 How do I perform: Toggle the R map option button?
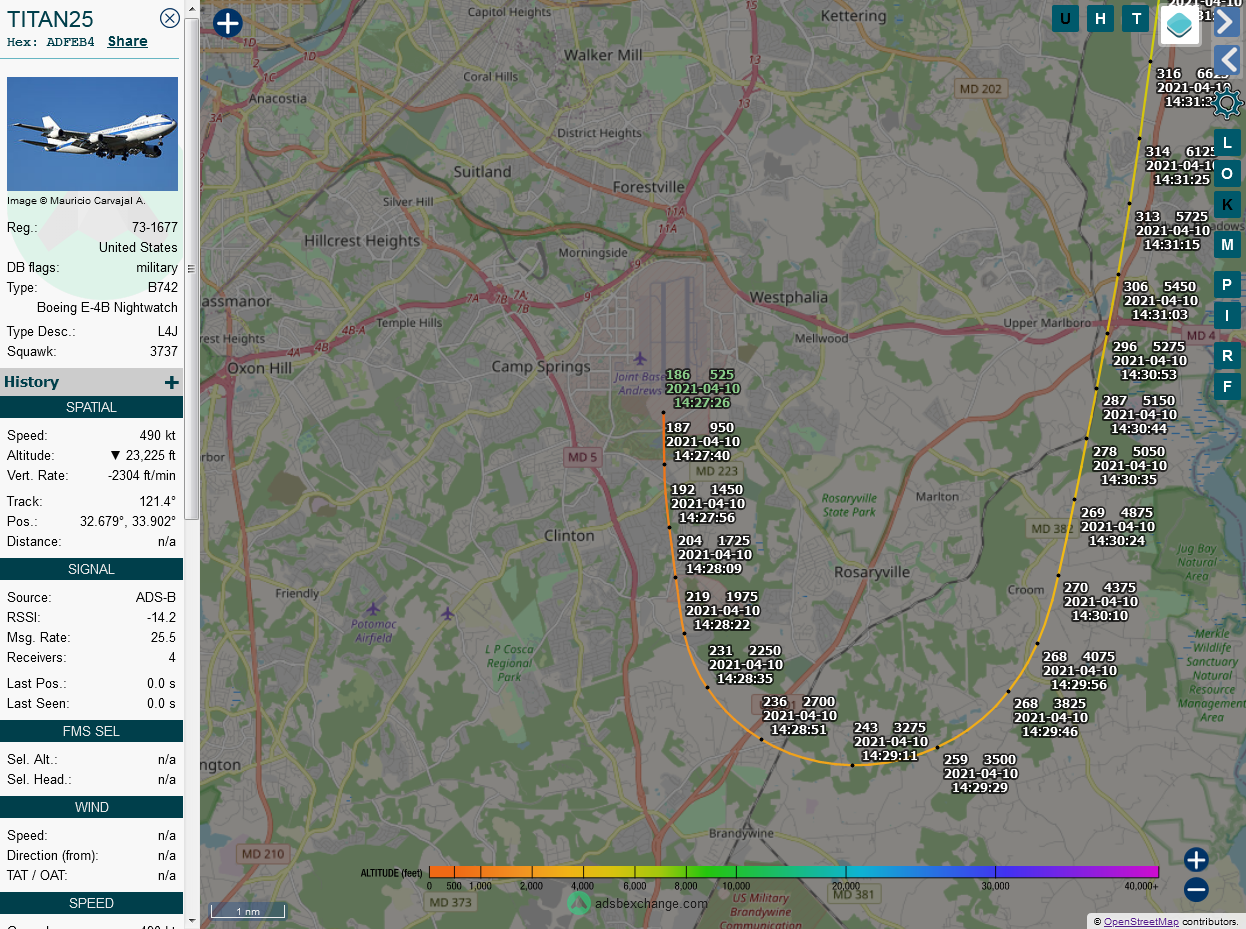1227,356
